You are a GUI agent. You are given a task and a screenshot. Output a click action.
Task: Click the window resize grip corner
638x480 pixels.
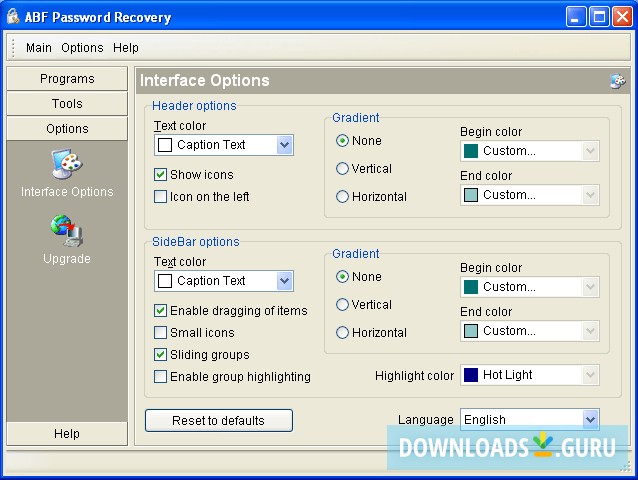pyautogui.click(x=625, y=467)
